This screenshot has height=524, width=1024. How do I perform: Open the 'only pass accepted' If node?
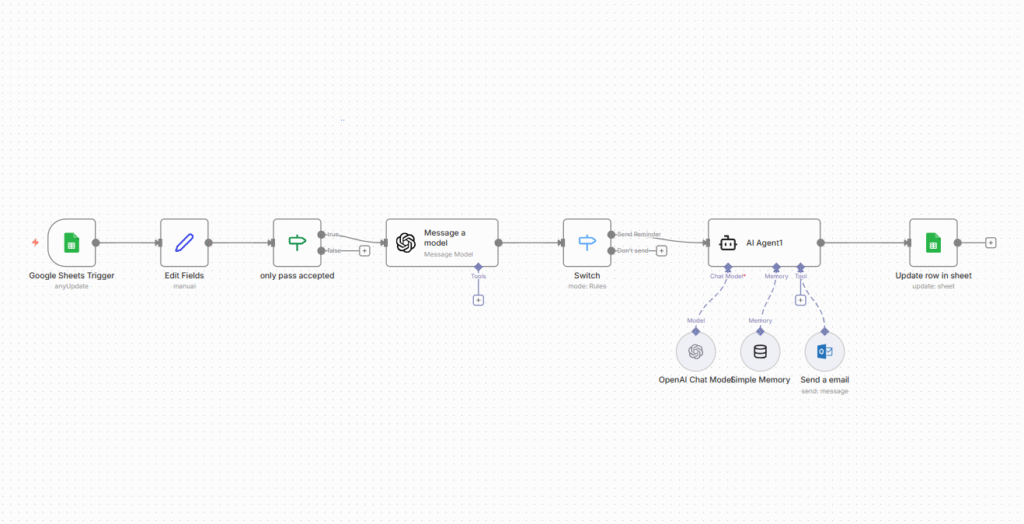[297, 243]
